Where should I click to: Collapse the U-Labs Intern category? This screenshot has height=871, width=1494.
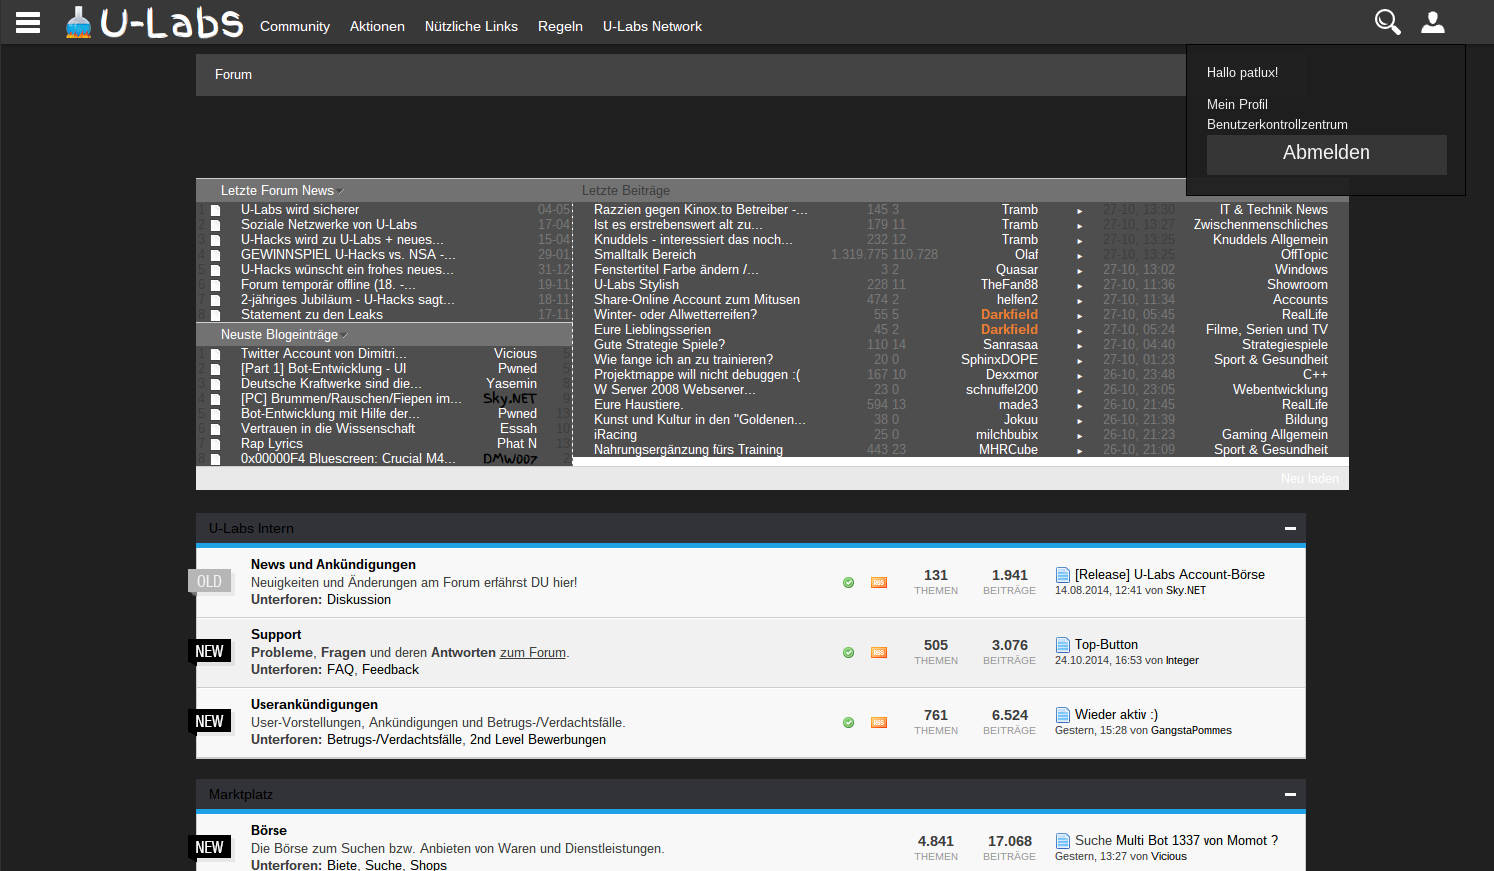(x=1290, y=528)
